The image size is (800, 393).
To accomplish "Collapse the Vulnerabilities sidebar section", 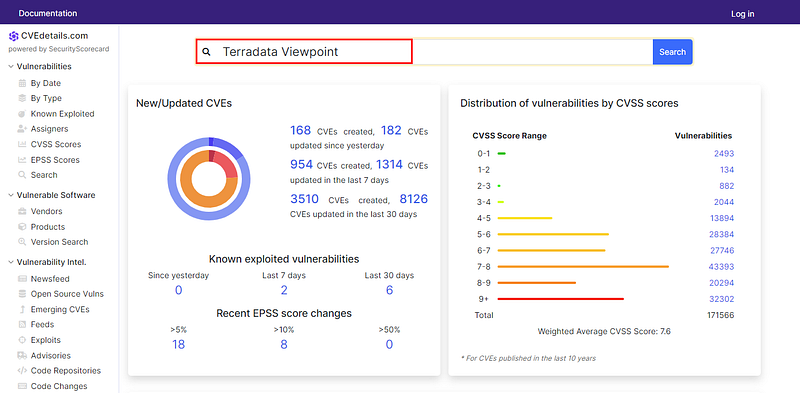I will [11, 66].
